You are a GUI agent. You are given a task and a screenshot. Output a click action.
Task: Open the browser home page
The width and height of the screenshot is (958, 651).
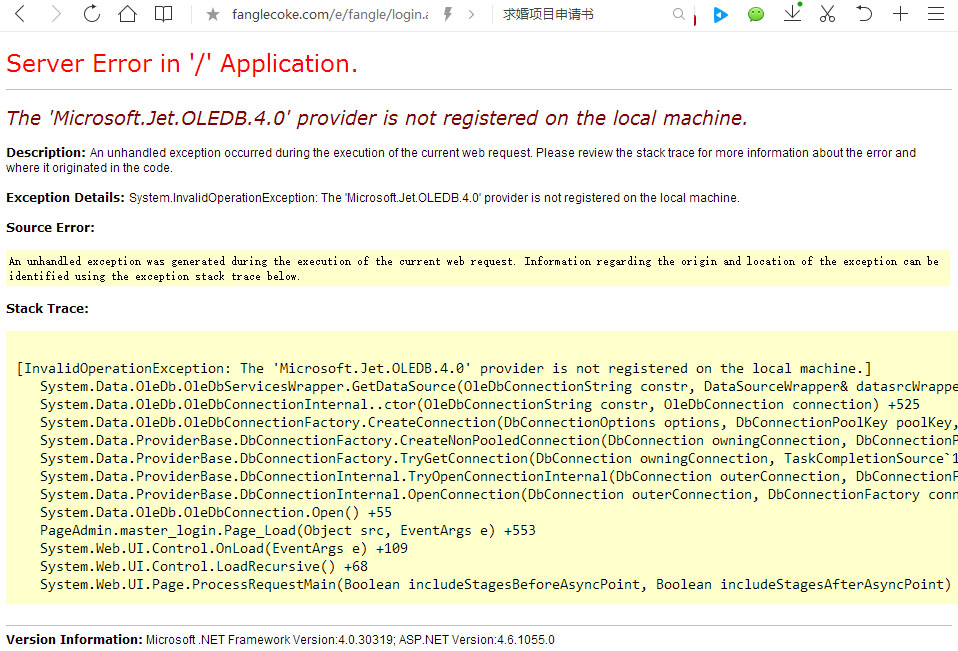pyautogui.click(x=127, y=14)
